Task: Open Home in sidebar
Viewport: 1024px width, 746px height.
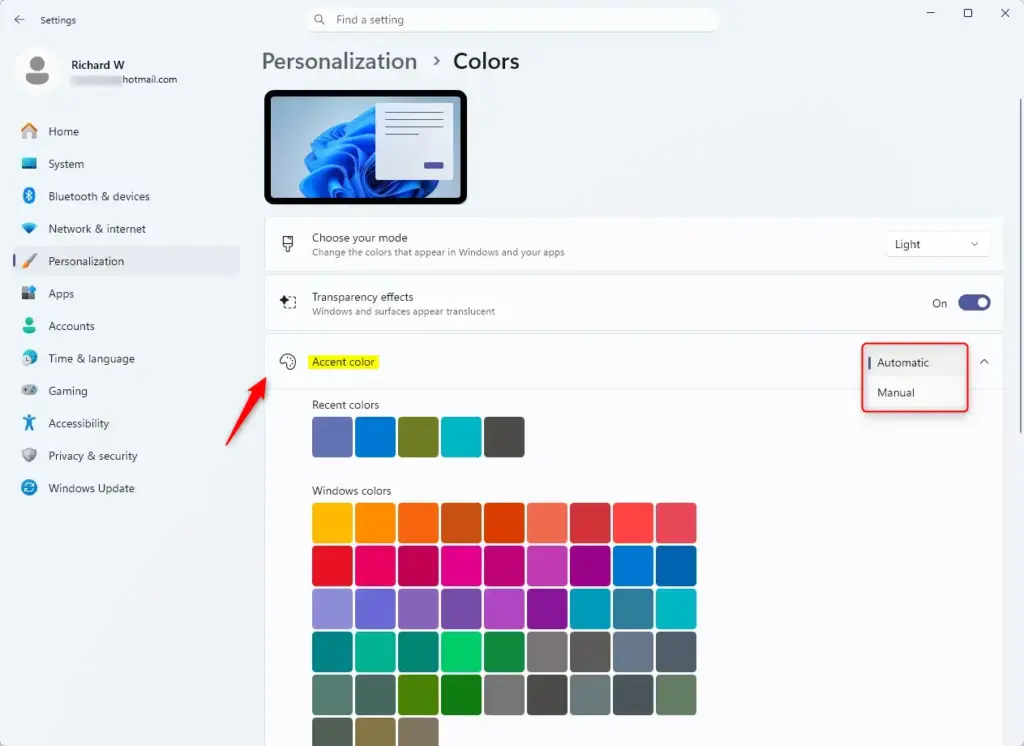Action: tap(126, 131)
